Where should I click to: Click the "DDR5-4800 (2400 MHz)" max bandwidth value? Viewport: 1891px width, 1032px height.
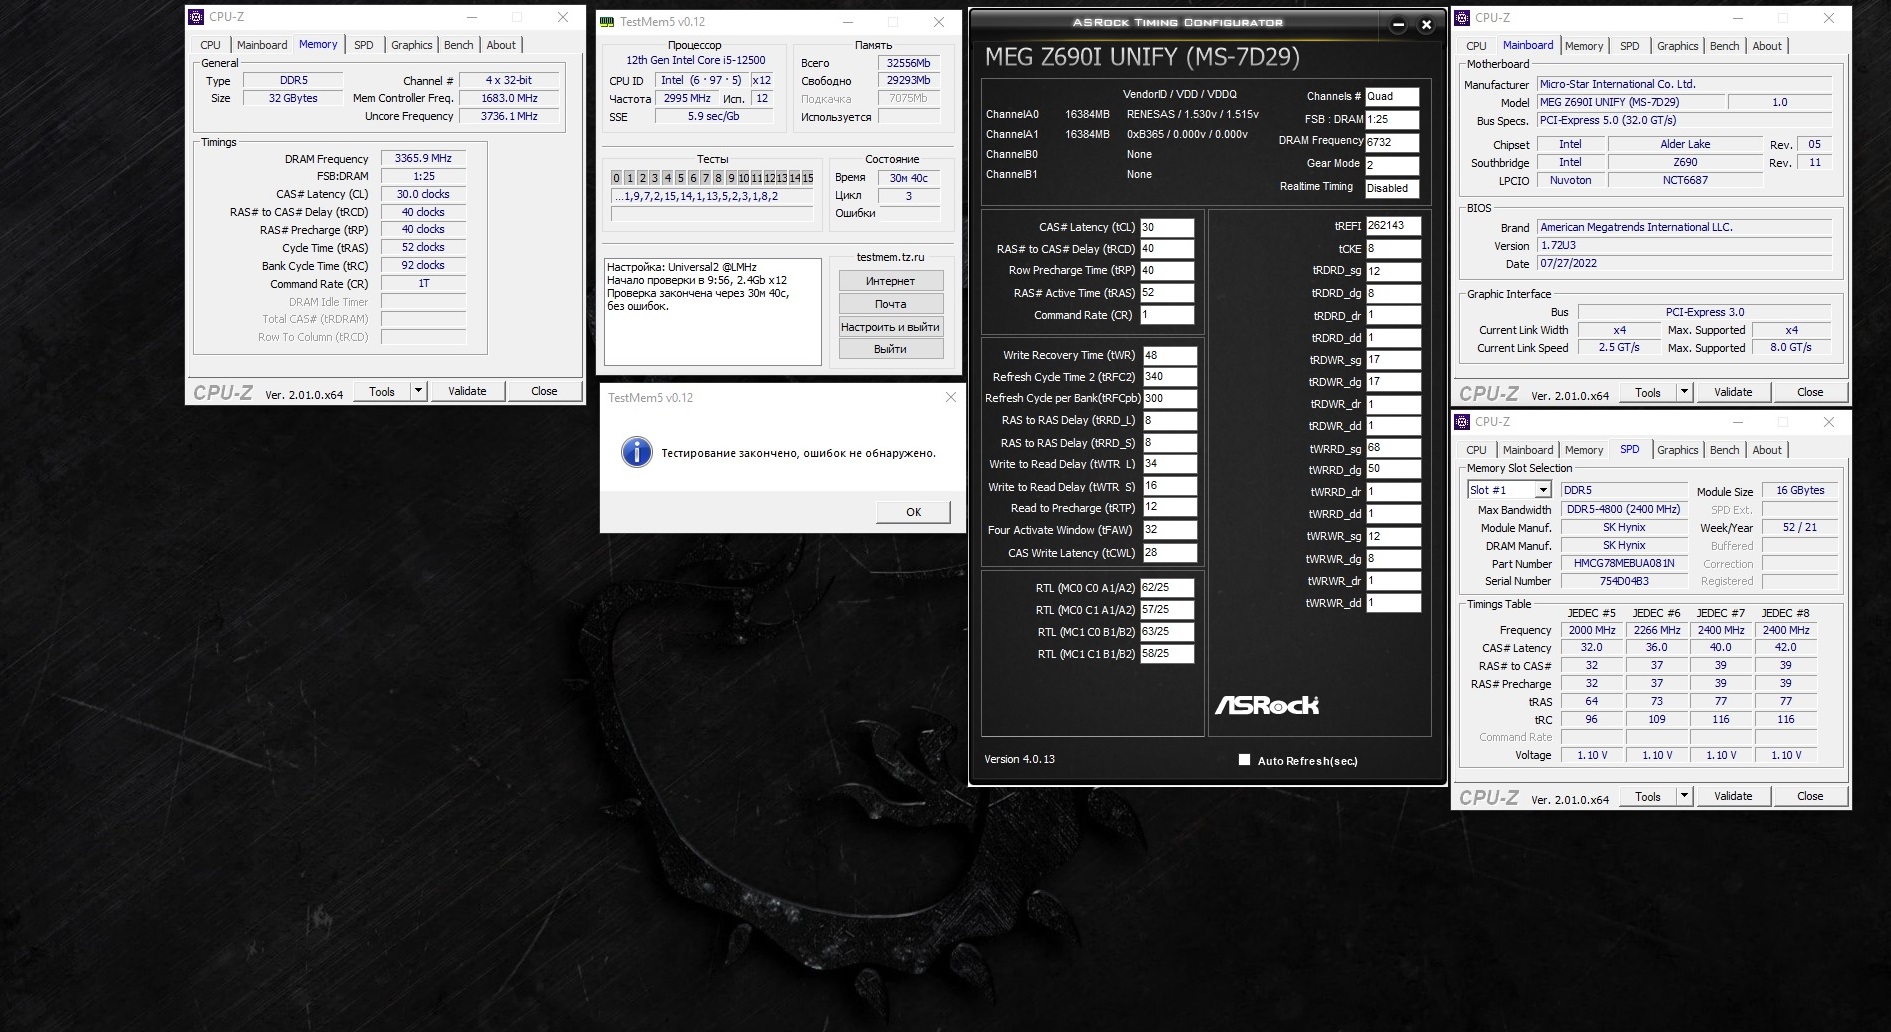1624,509
